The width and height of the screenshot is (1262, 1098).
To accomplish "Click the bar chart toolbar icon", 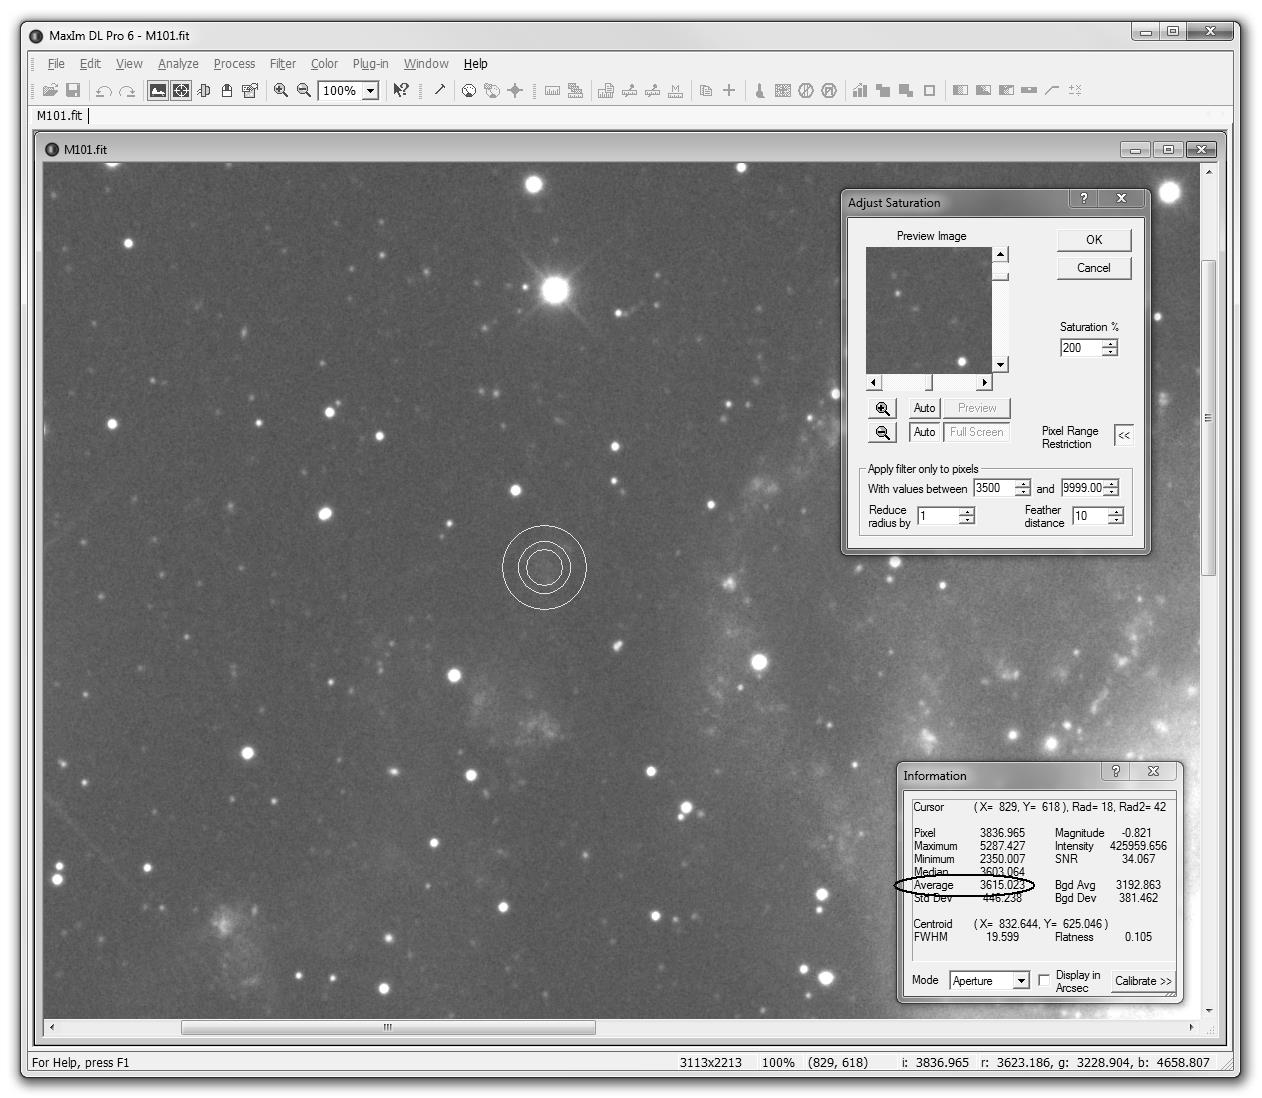I will pos(860,90).
